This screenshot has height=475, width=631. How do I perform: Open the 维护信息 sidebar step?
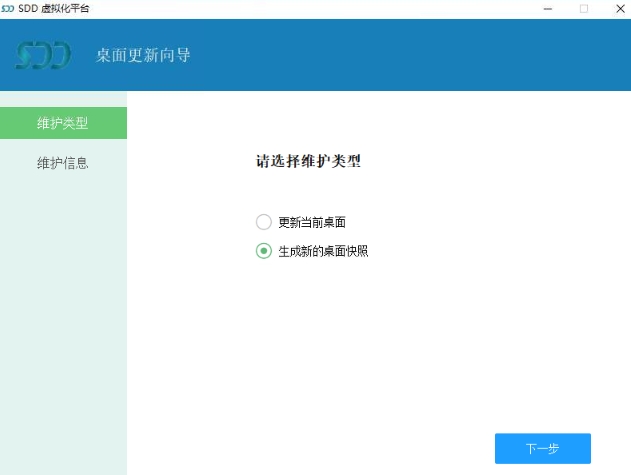click(63, 162)
